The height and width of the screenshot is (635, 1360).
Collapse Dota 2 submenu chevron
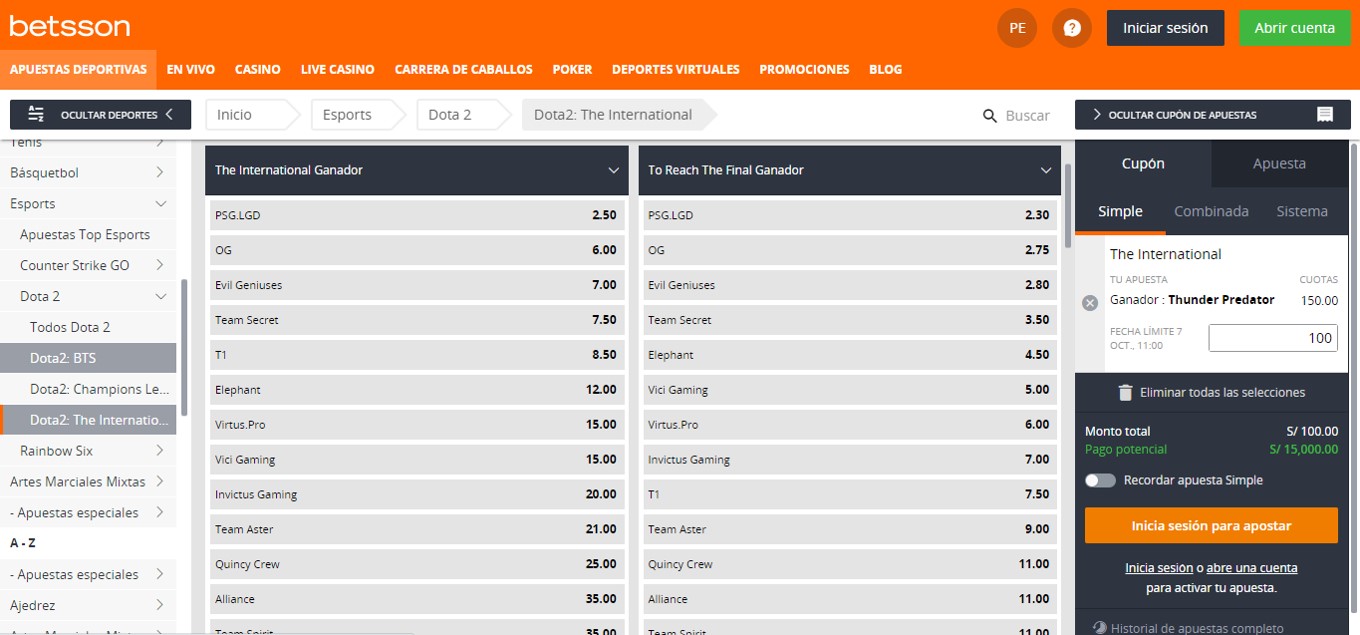pos(160,296)
